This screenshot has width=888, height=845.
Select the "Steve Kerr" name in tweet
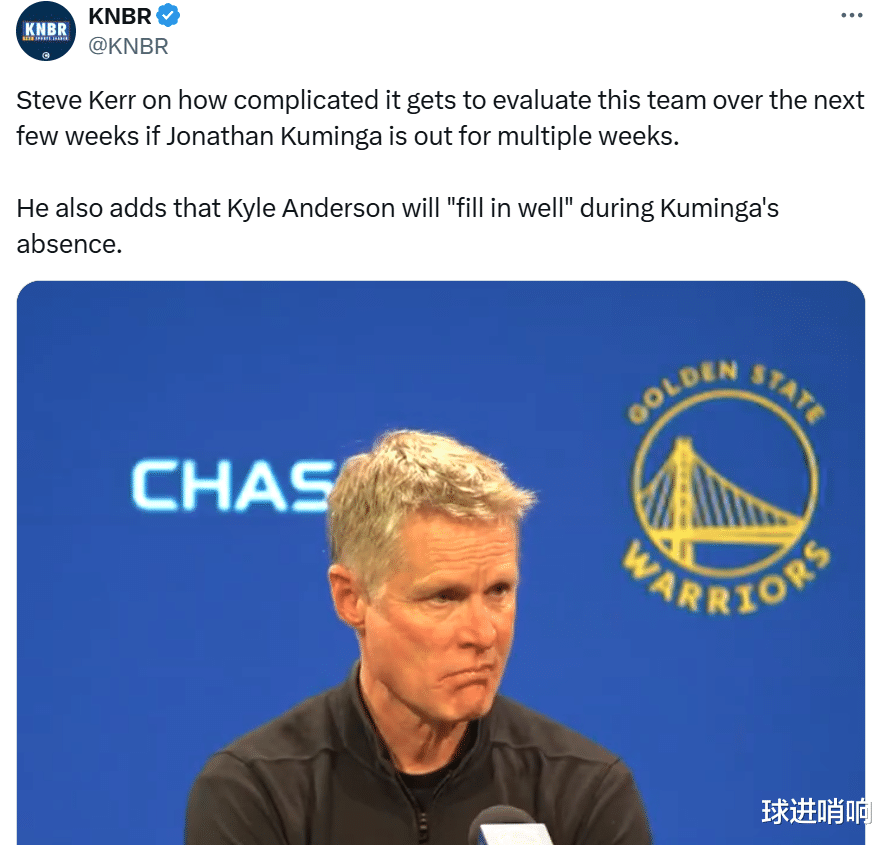[x=76, y=100]
